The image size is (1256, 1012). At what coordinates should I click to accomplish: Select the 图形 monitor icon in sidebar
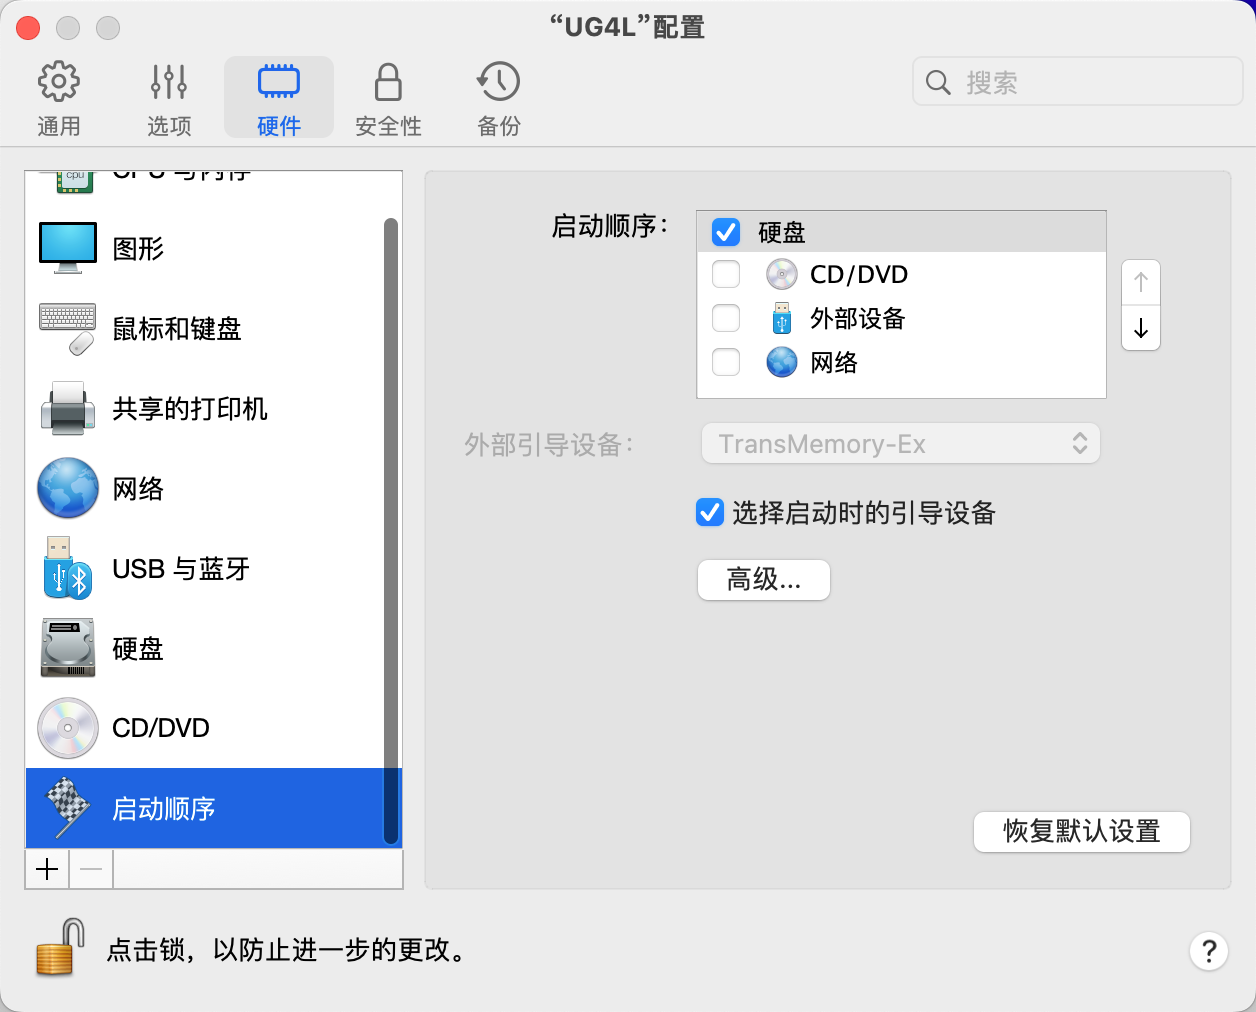[68, 248]
